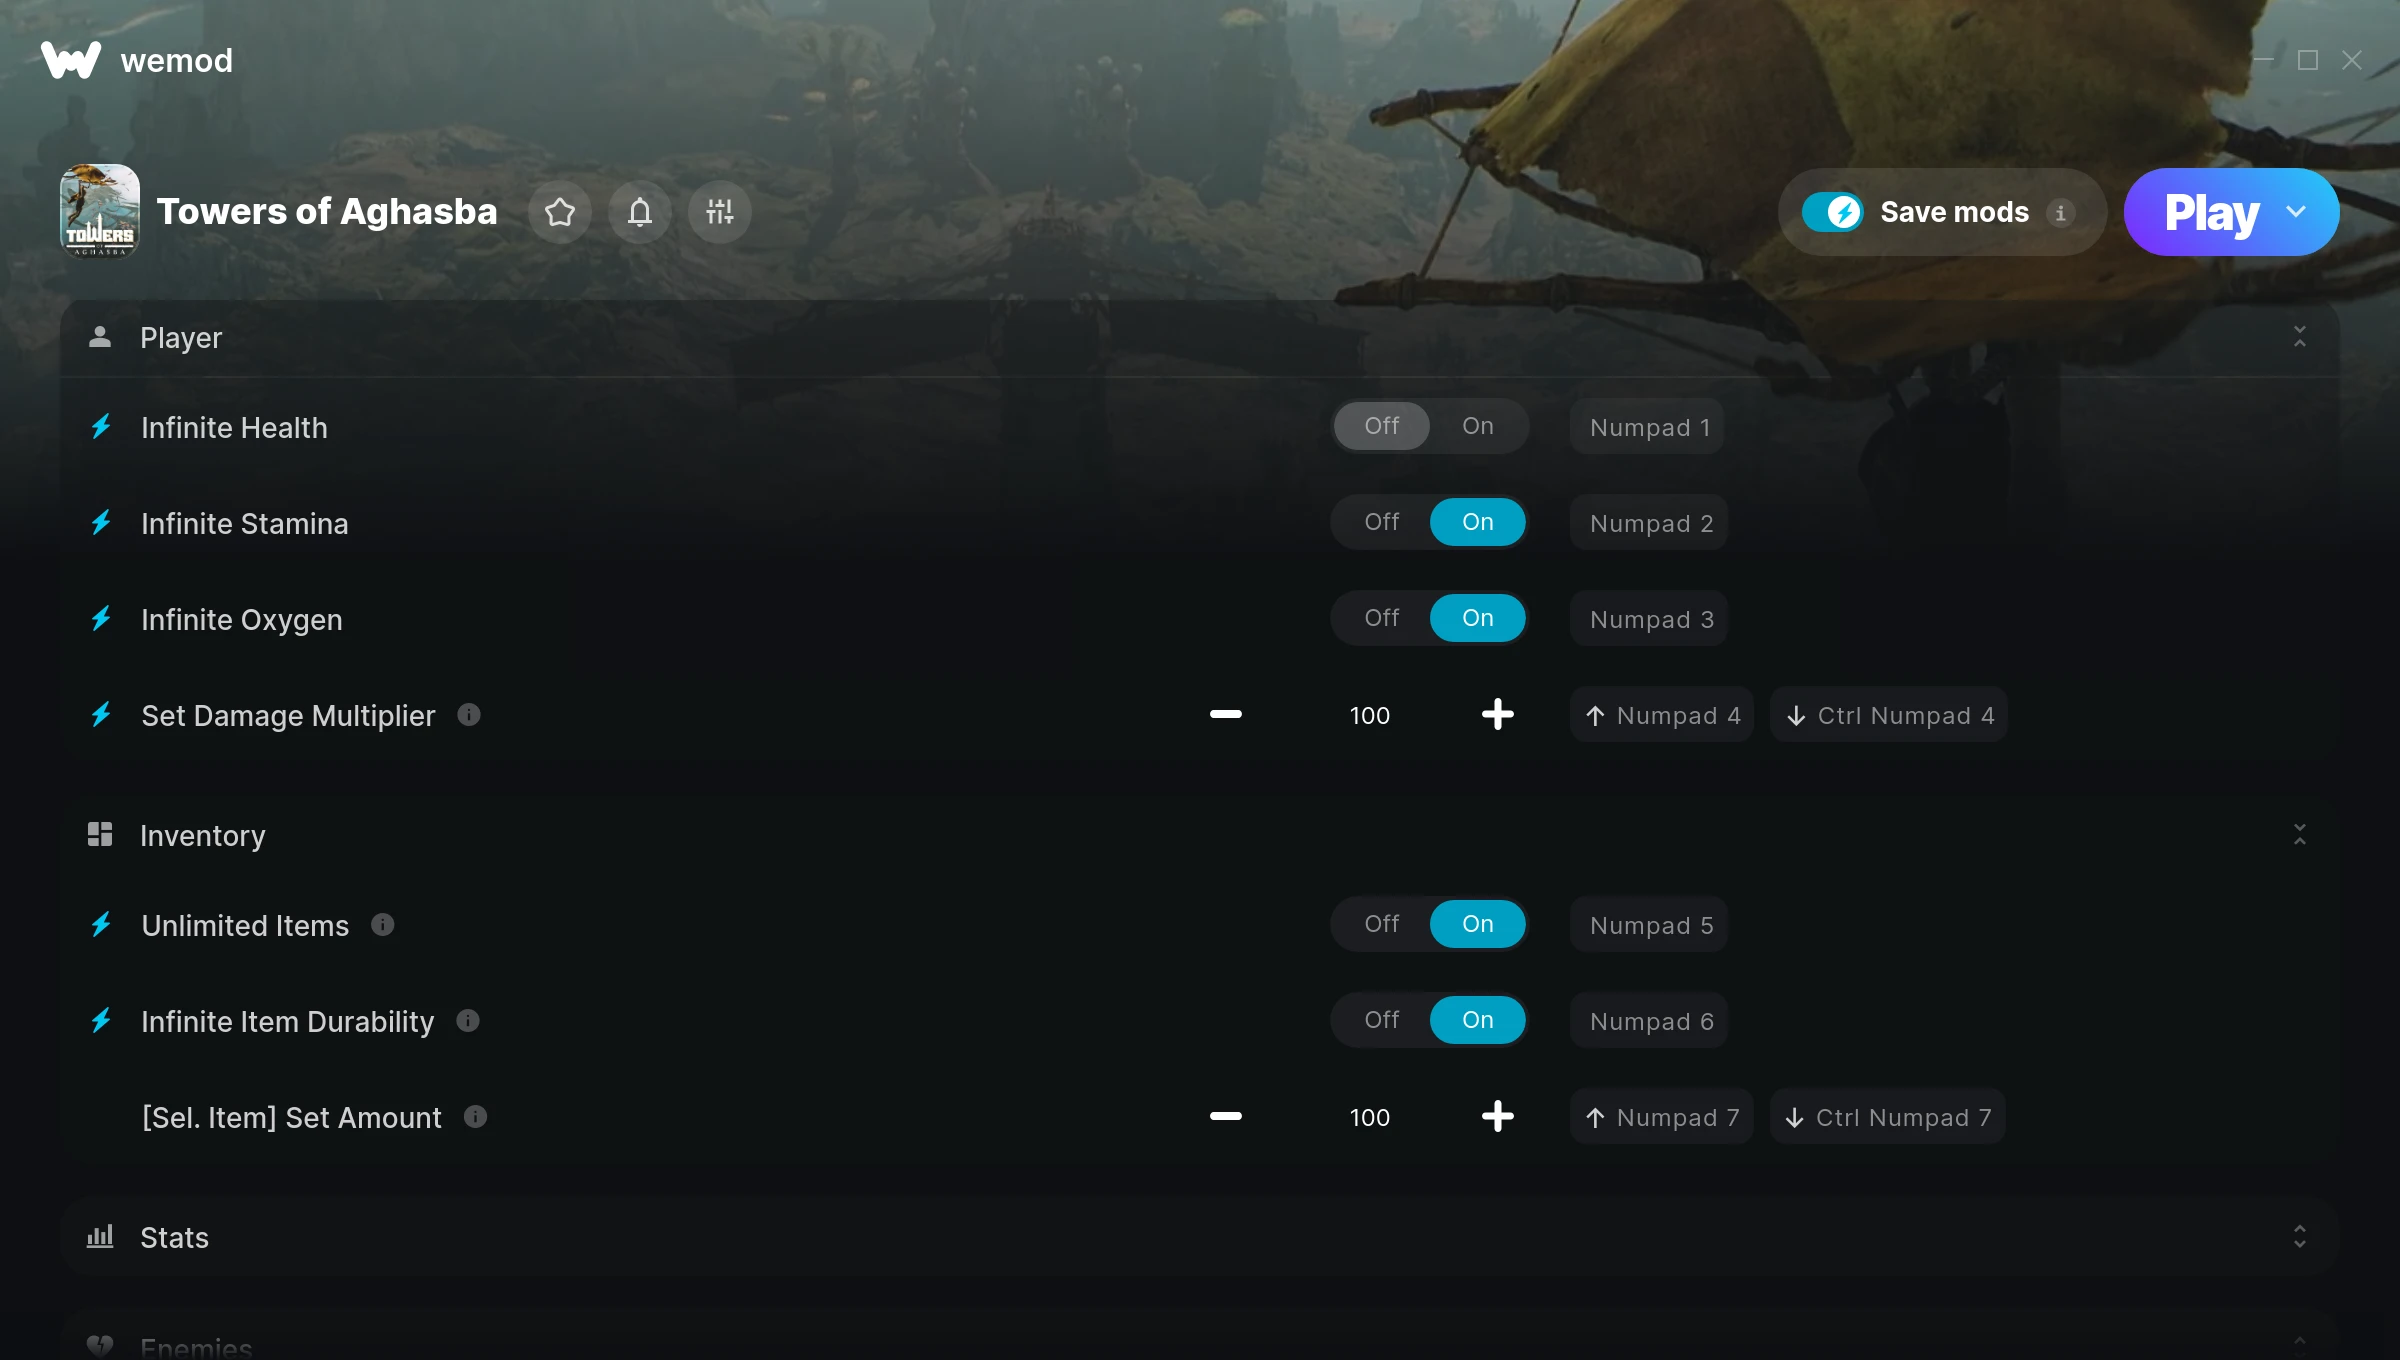
Task: Disable Infinite Item Durability toggle
Action: (x=1381, y=1019)
